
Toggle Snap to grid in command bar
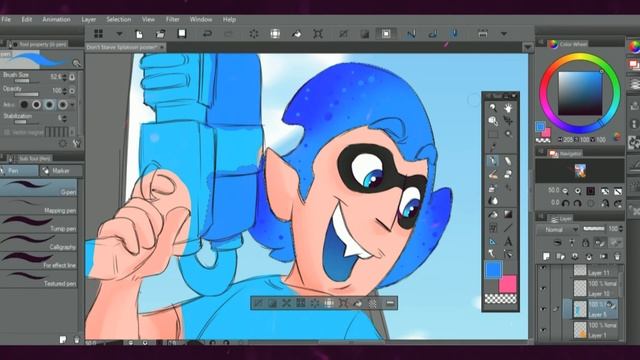(x=454, y=34)
